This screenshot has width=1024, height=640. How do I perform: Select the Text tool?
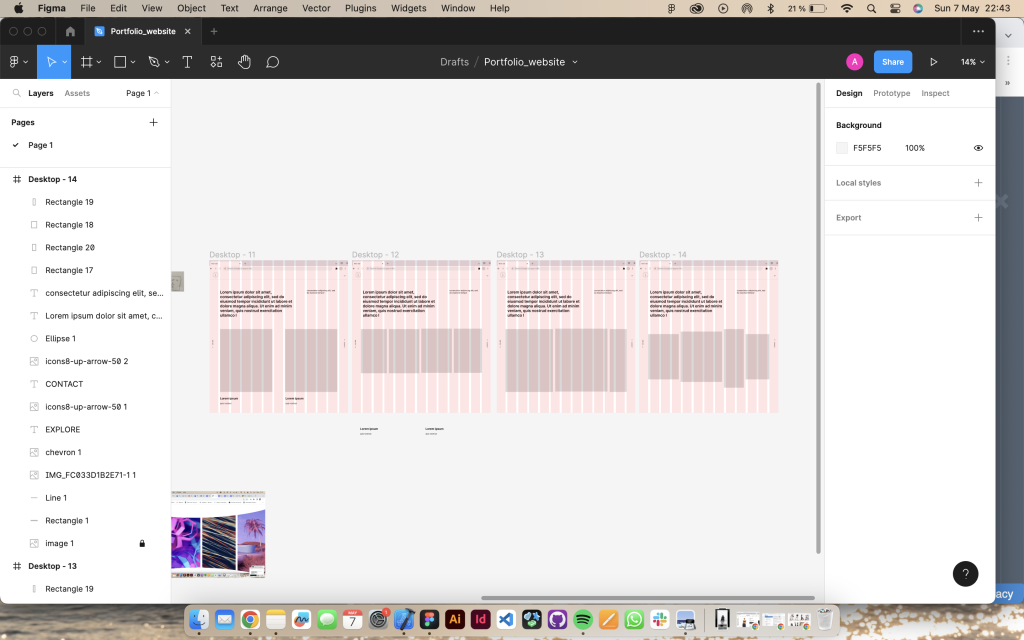tap(187, 62)
